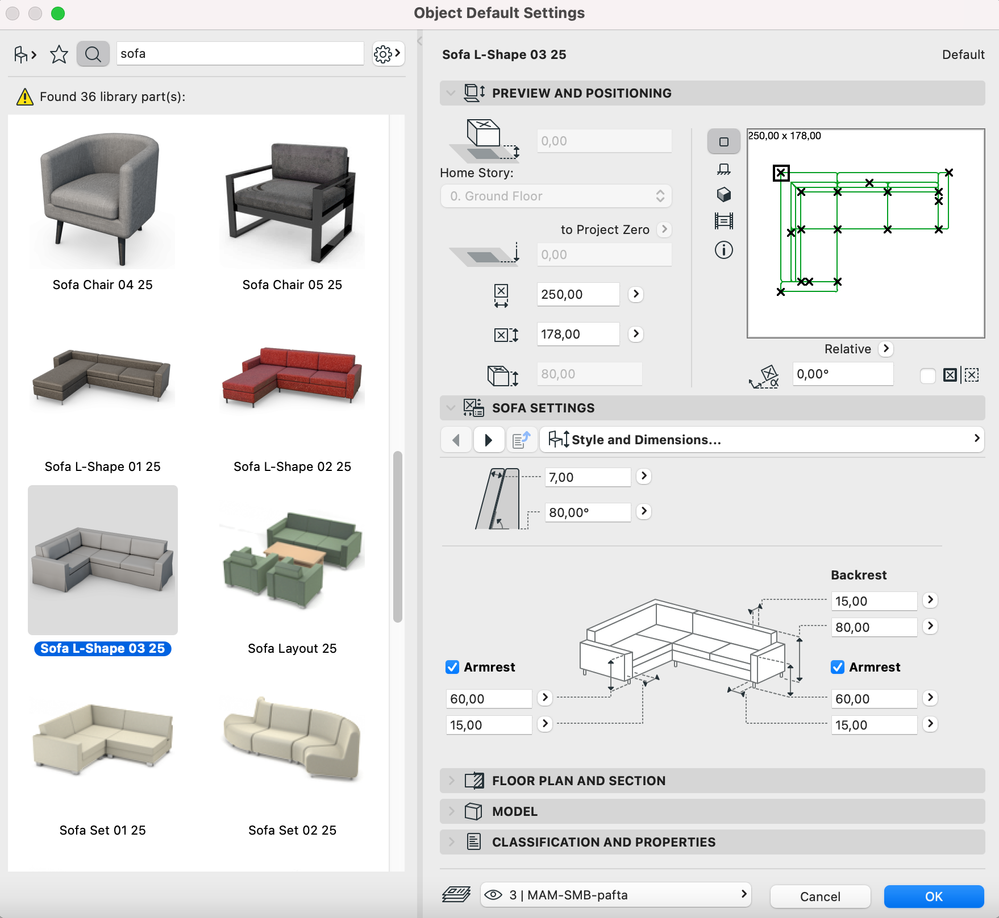This screenshot has width=999, height=918.
Task: Select the search magnifier icon
Action: point(92,54)
